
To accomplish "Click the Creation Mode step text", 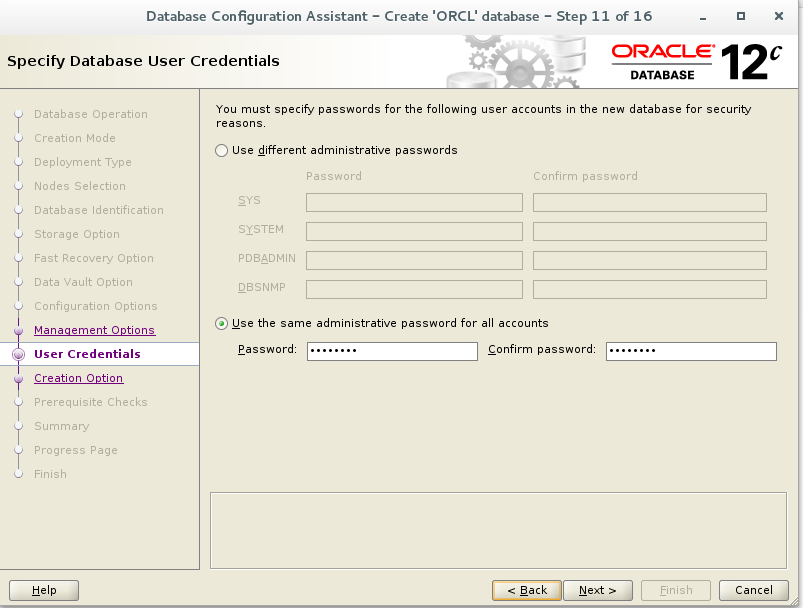I will [75, 138].
